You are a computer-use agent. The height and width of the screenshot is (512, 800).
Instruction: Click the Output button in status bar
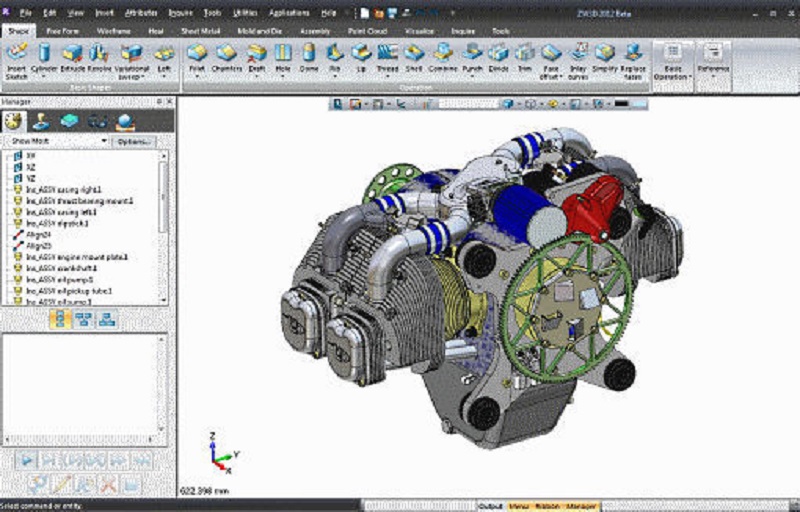click(491, 506)
